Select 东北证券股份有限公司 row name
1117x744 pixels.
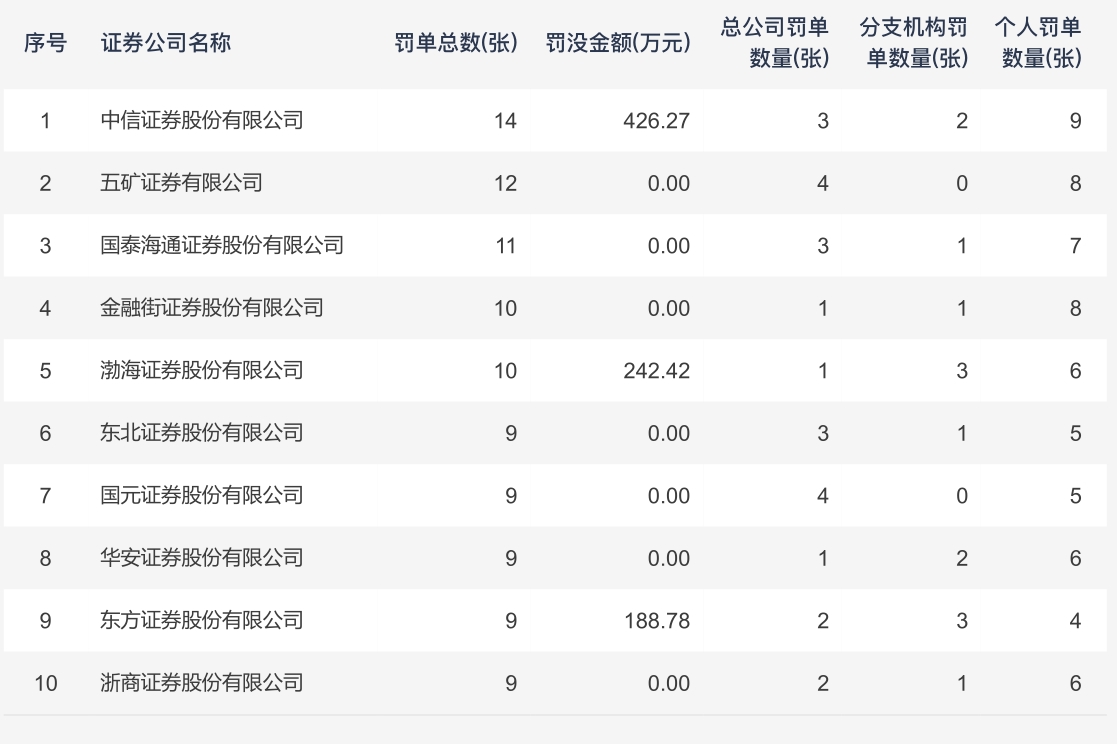tap(202, 433)
